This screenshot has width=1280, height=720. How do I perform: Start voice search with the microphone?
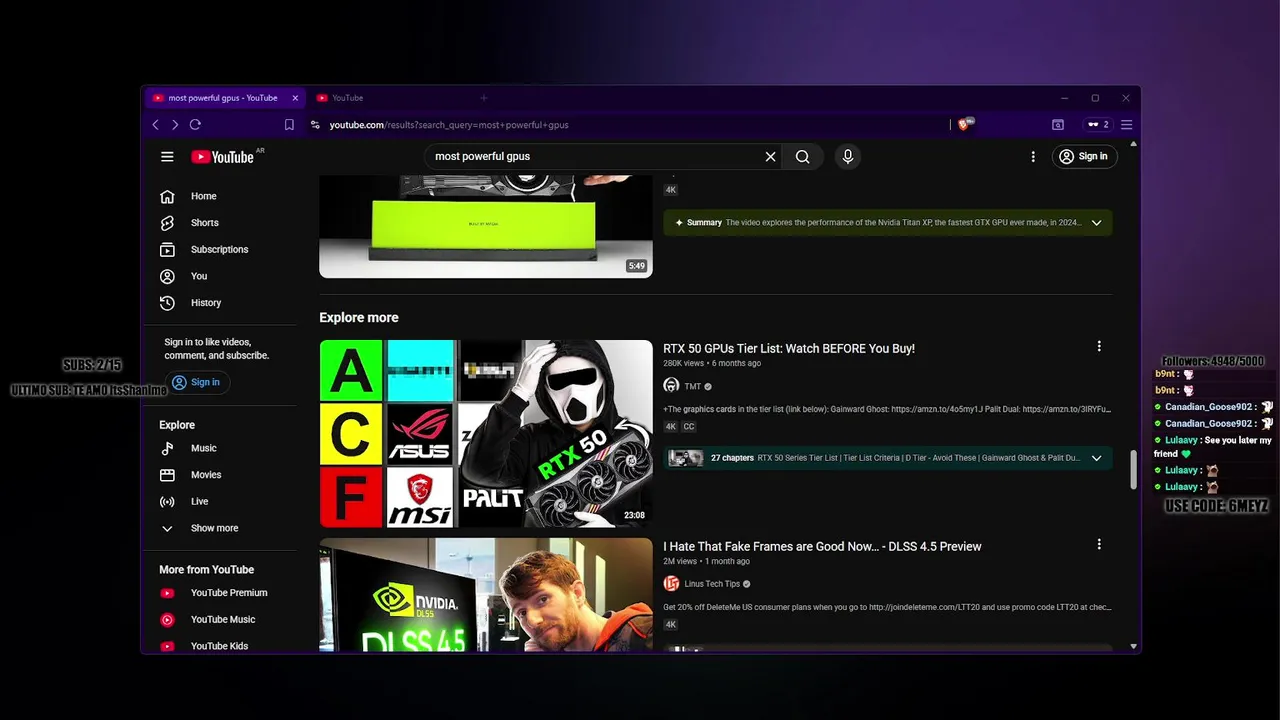[x=847, y=157]
